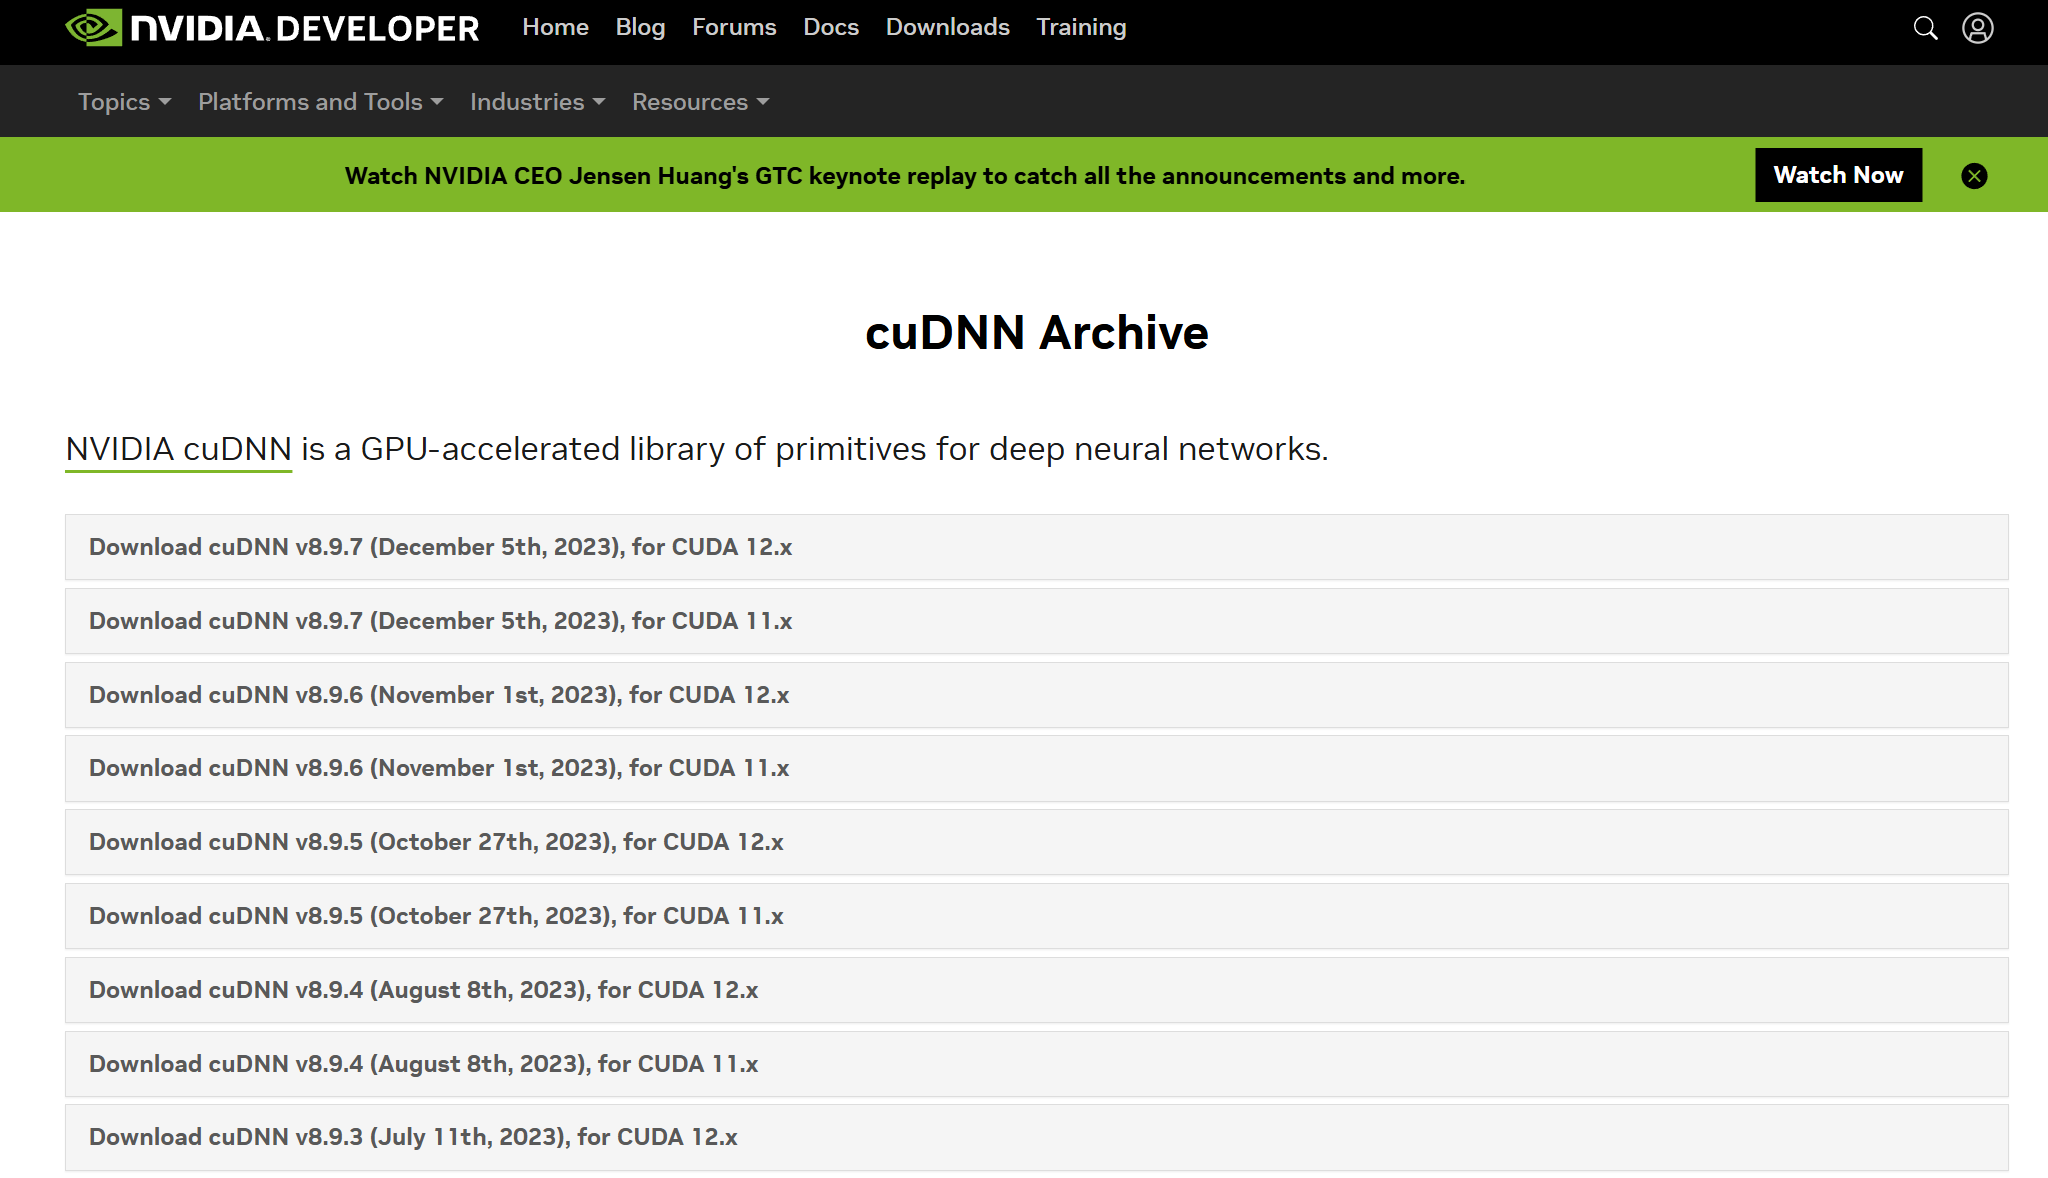Expand the Industries dropdown
The width and height of the screenshot is (2048, 1178).
[537, 102]
